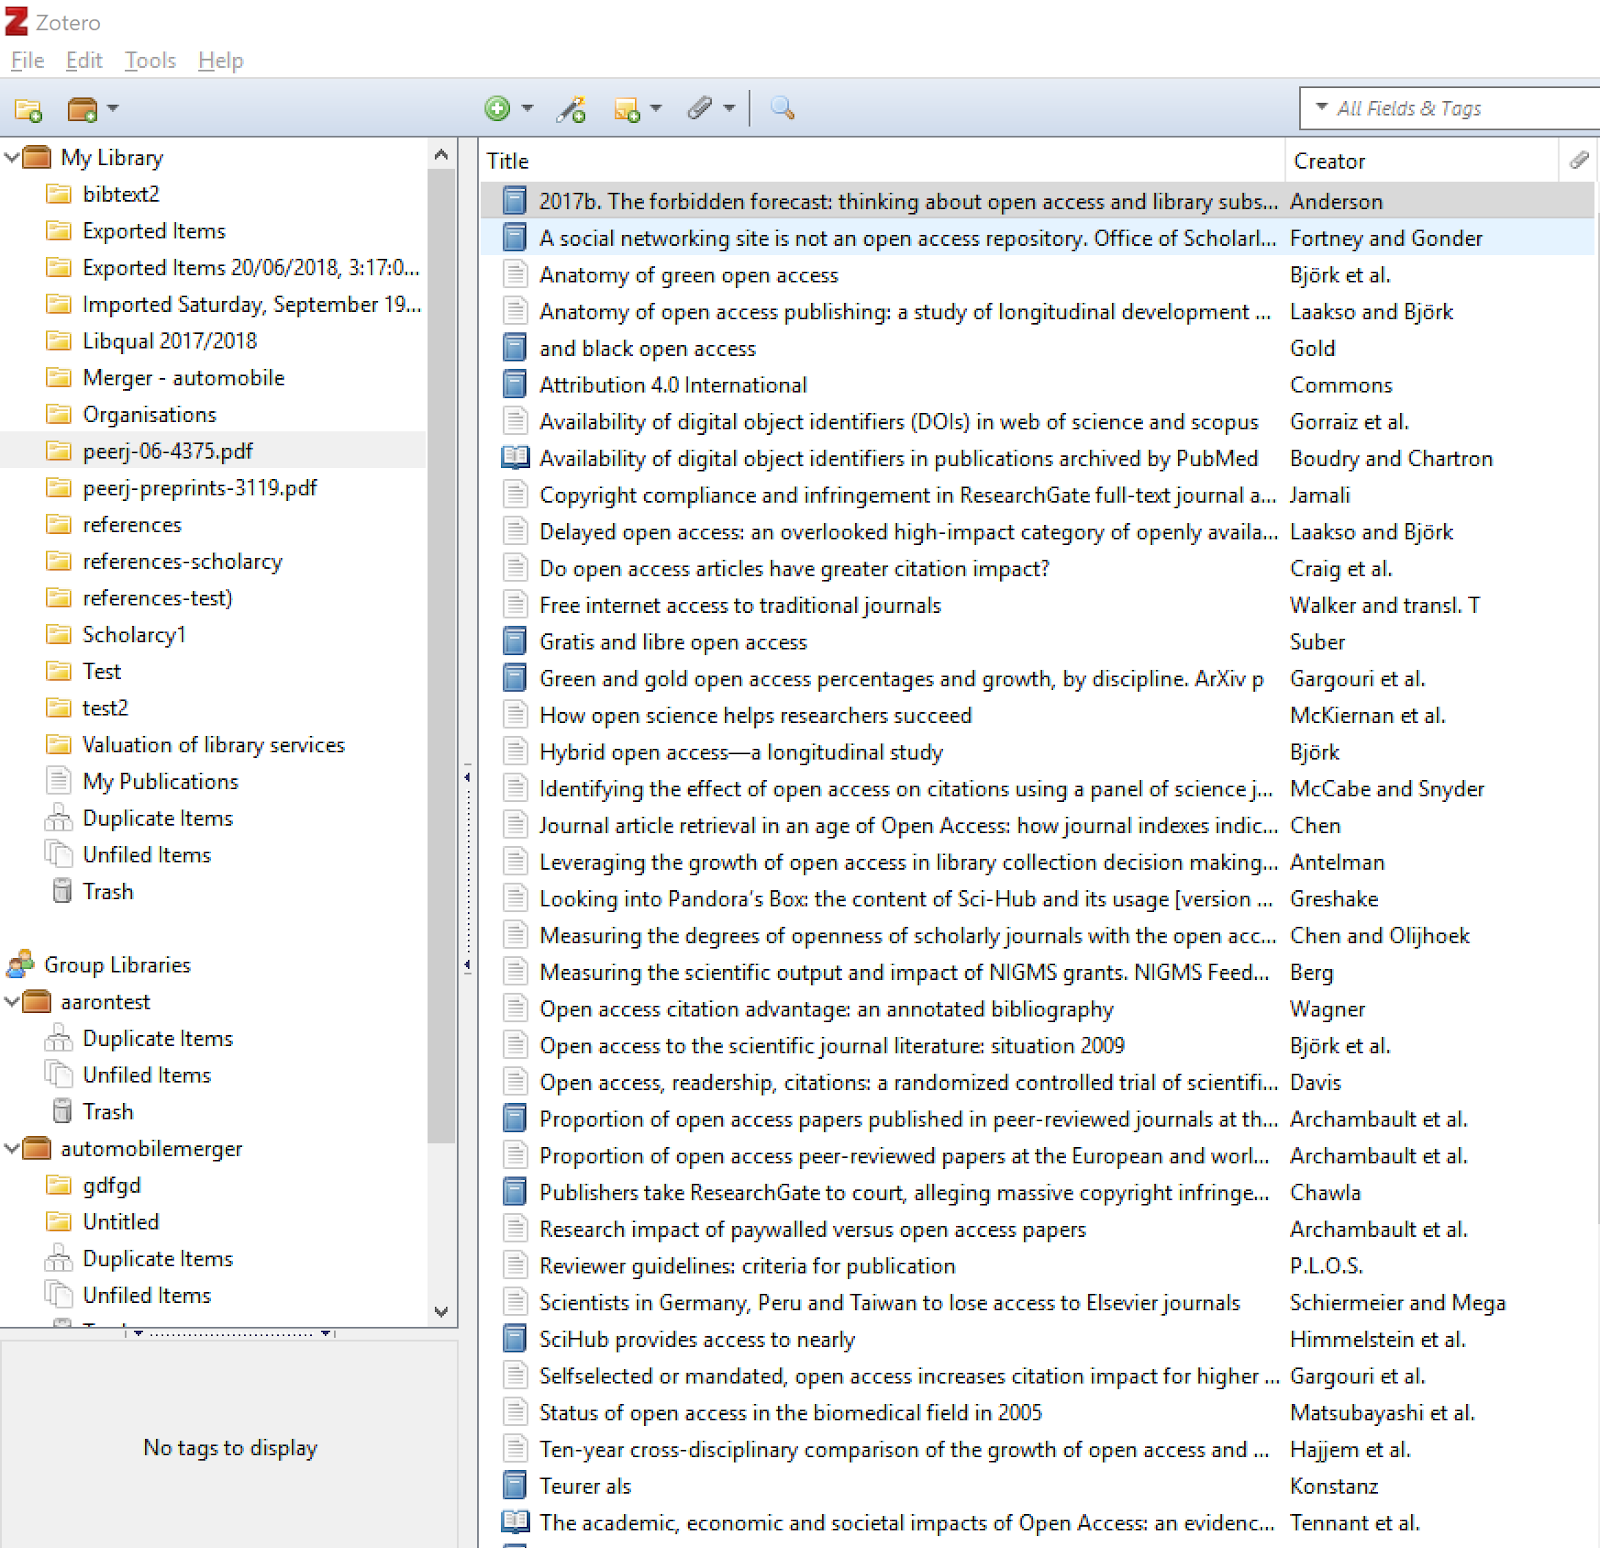This screenshot has height=1548, width=1600.
Task: Select the Gratis and libre open access item
Action: (x=673, y=641)
